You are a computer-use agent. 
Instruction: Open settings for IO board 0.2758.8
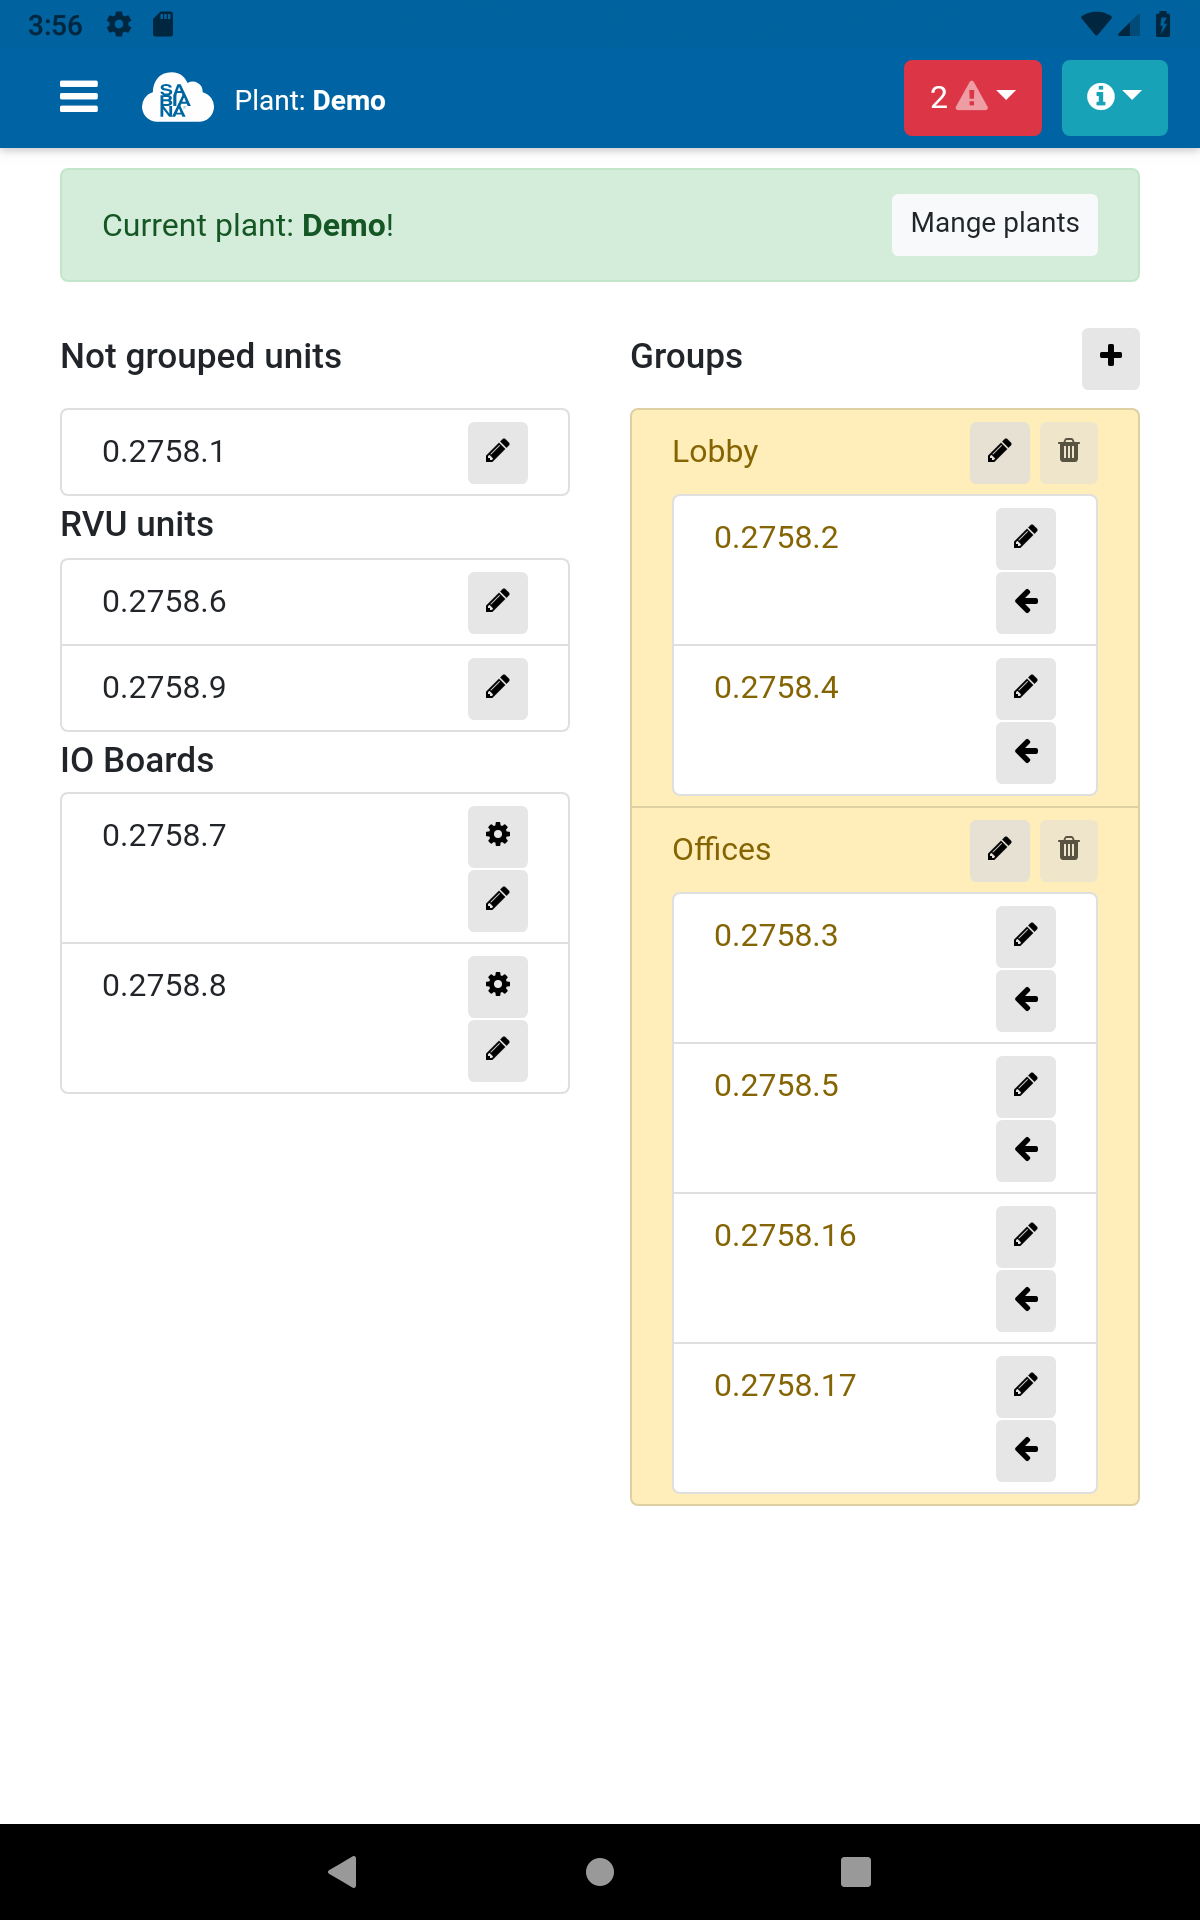(x=497, y=985)
